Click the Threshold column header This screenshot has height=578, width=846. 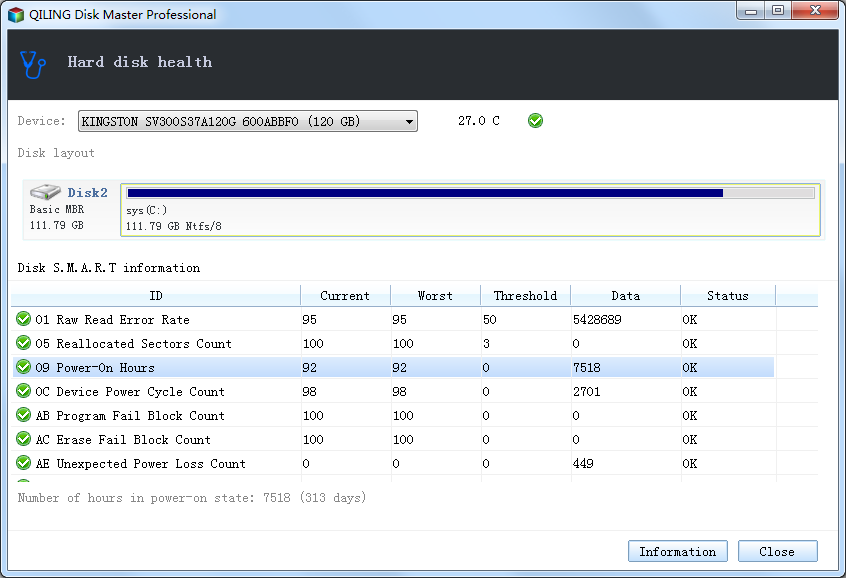(x=526, y=296)
